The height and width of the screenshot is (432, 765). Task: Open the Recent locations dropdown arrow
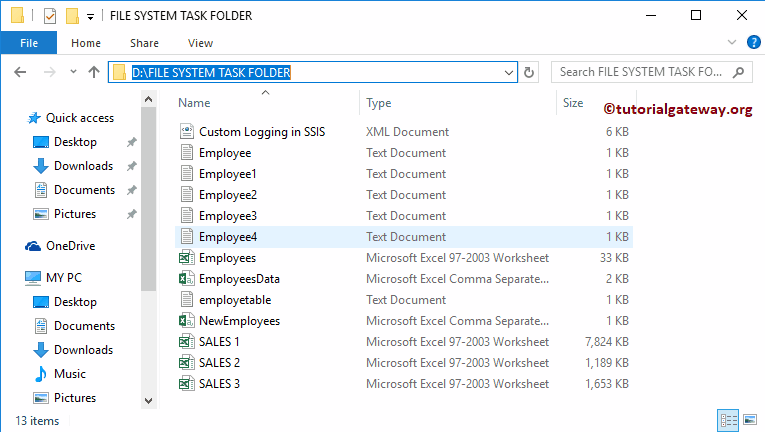72,72
